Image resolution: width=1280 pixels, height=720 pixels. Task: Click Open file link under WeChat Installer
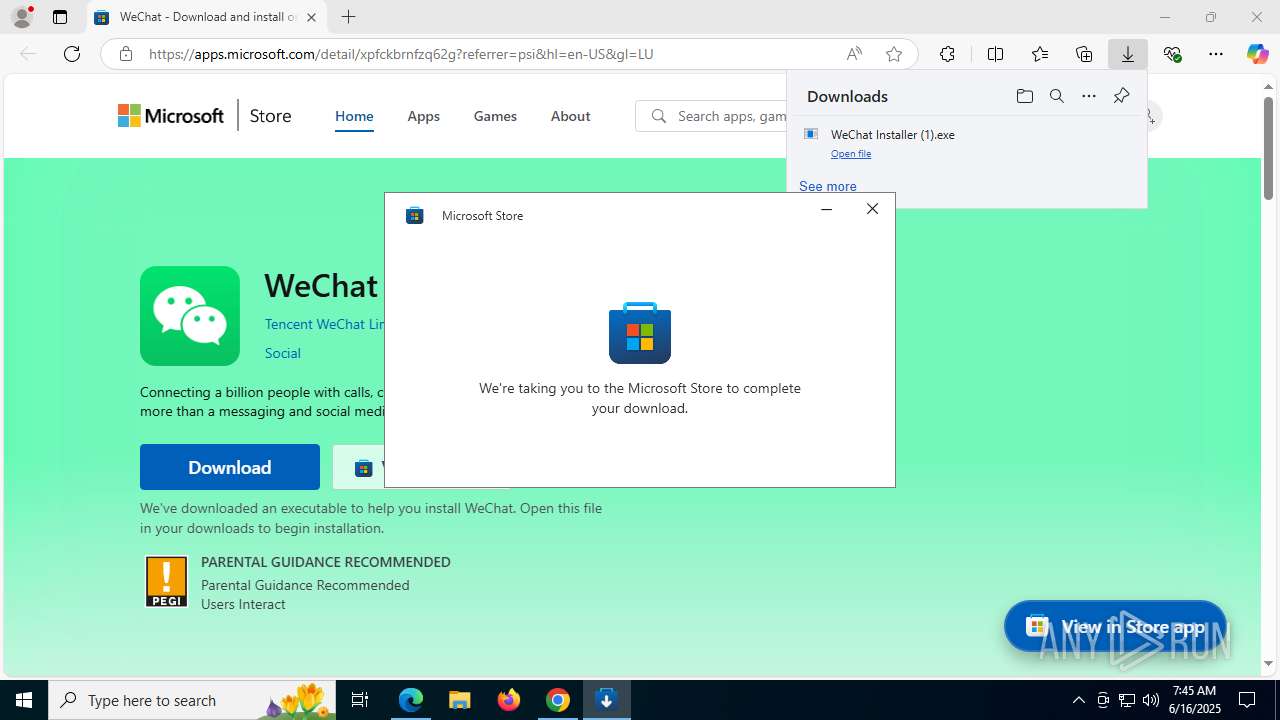(851, 154)
